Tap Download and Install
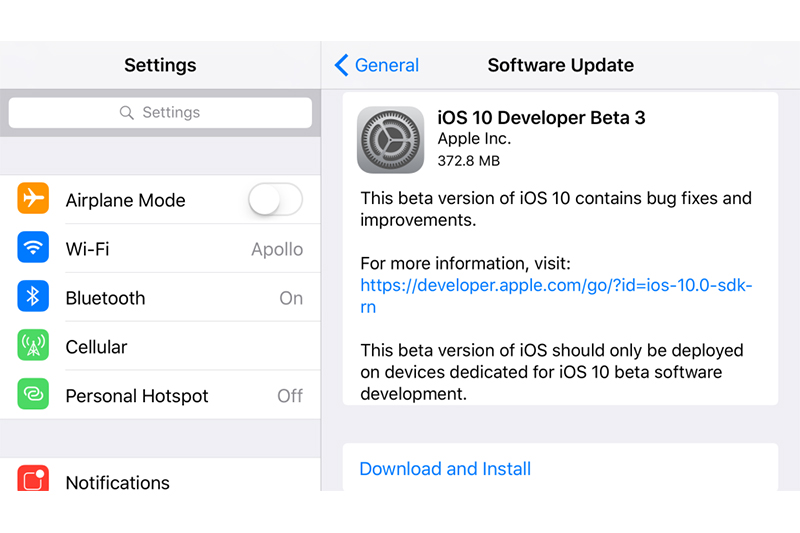 (x=445, y=469)
